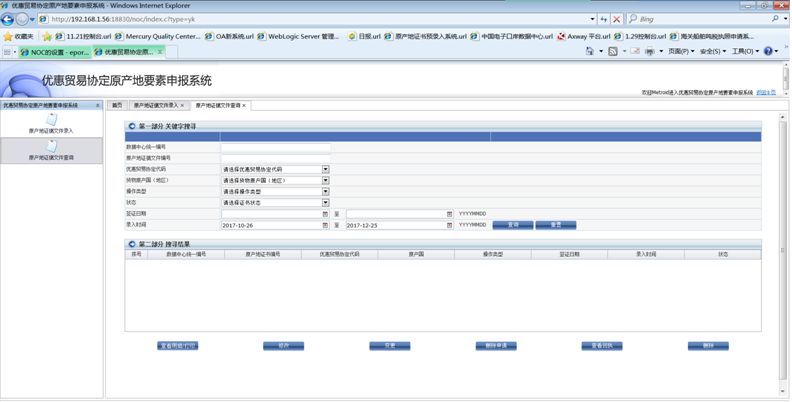792x402 pixels.
Task: Click the 原产地证据文件查询 sidebar document icon
Action: tap(52, 146)
